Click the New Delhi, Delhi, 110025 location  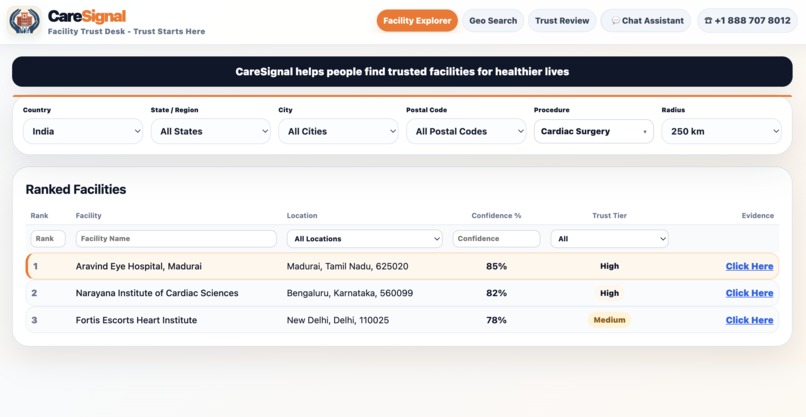[338, 320]
